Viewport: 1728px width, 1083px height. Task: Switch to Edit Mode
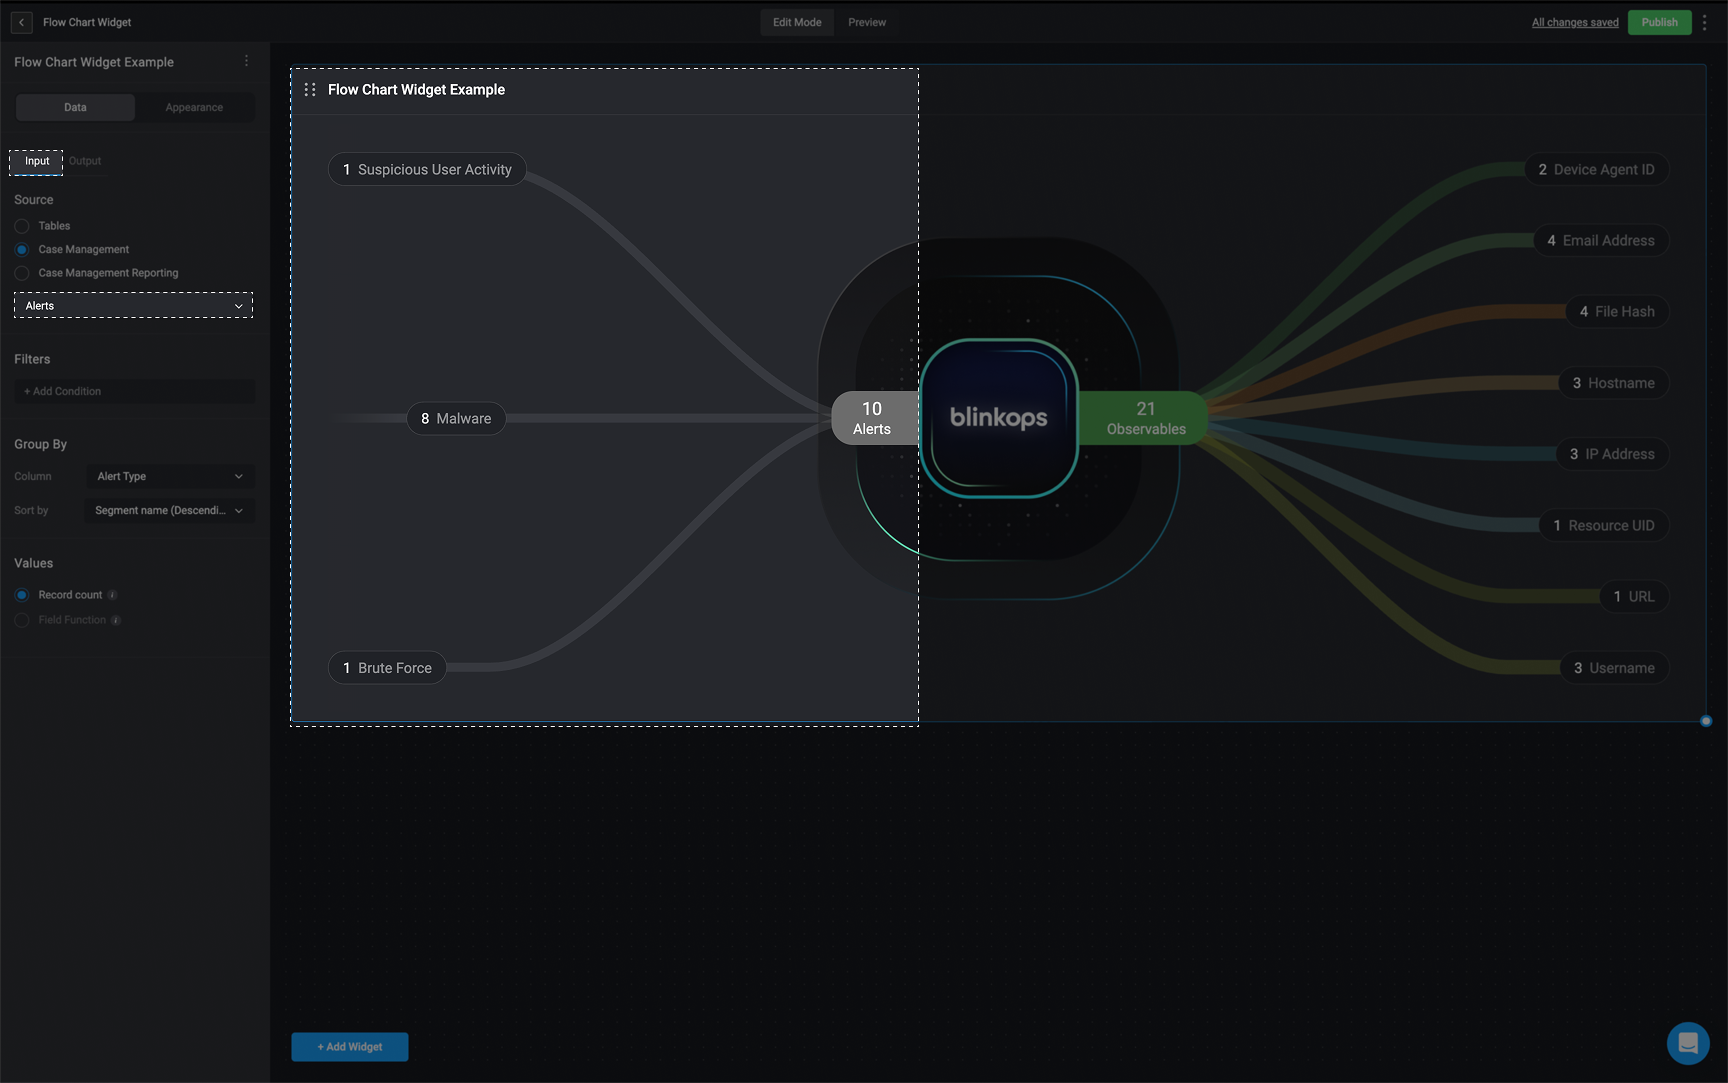tap(797, 22)
